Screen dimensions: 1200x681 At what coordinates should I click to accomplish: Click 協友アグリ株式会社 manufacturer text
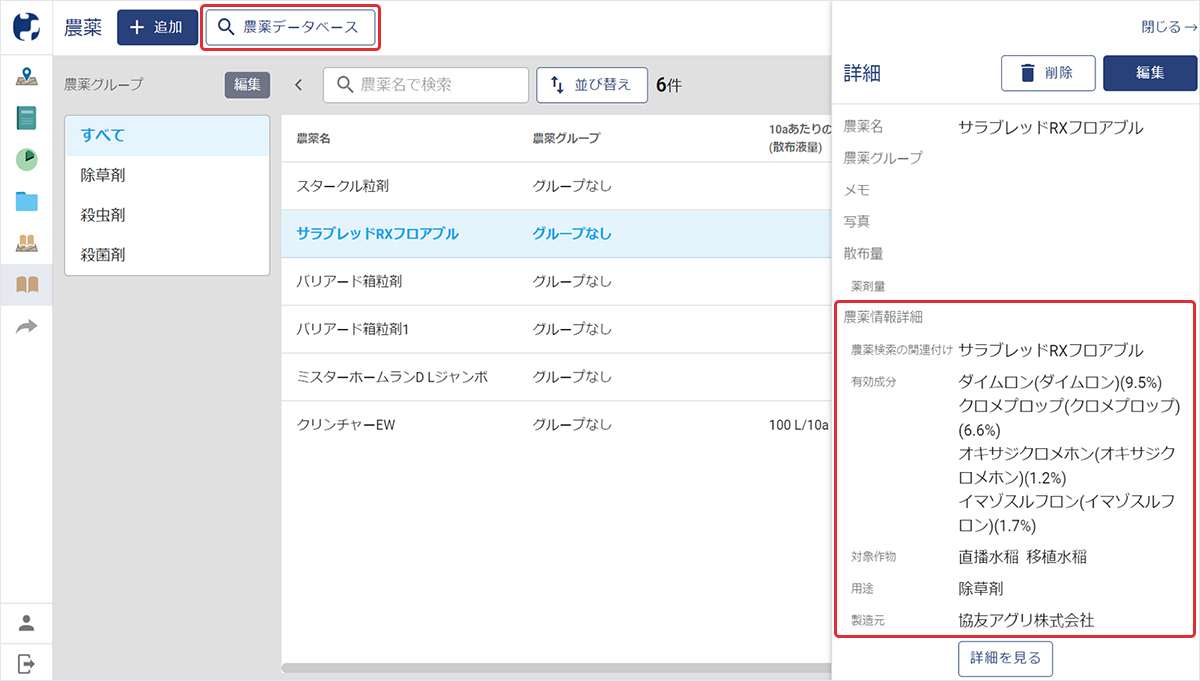coord(1026,620)
